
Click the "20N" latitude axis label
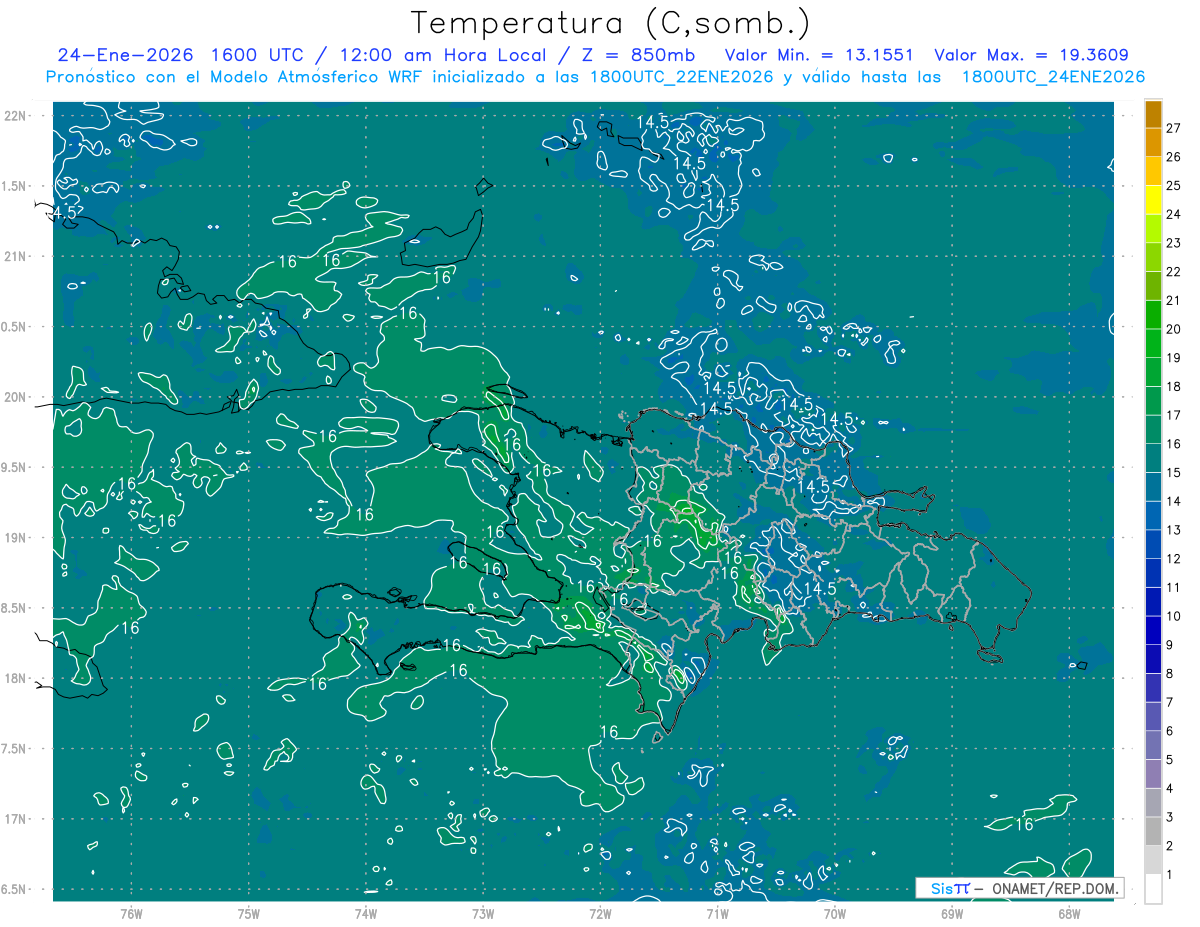coord(15,397)
